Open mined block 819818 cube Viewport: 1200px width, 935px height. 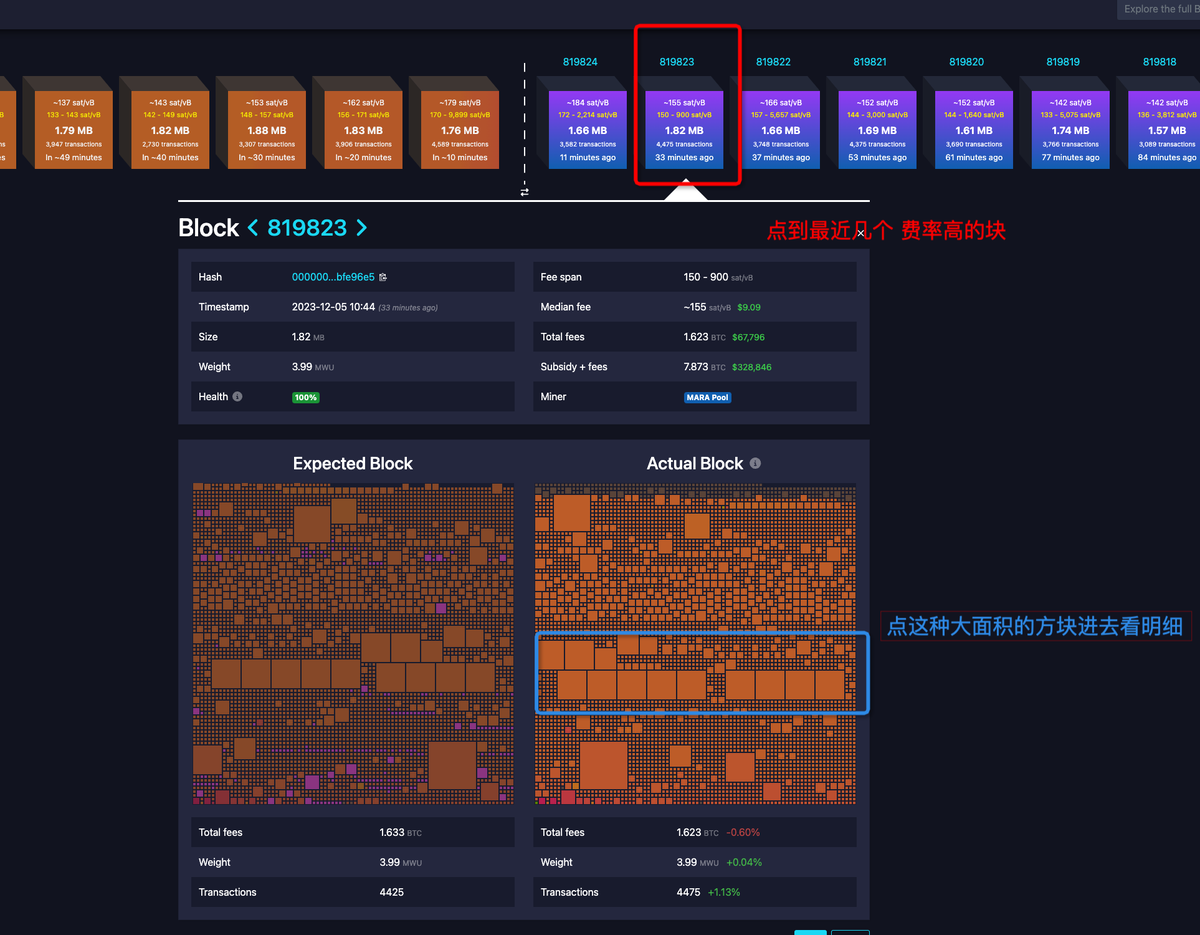tap(1164, 128)
